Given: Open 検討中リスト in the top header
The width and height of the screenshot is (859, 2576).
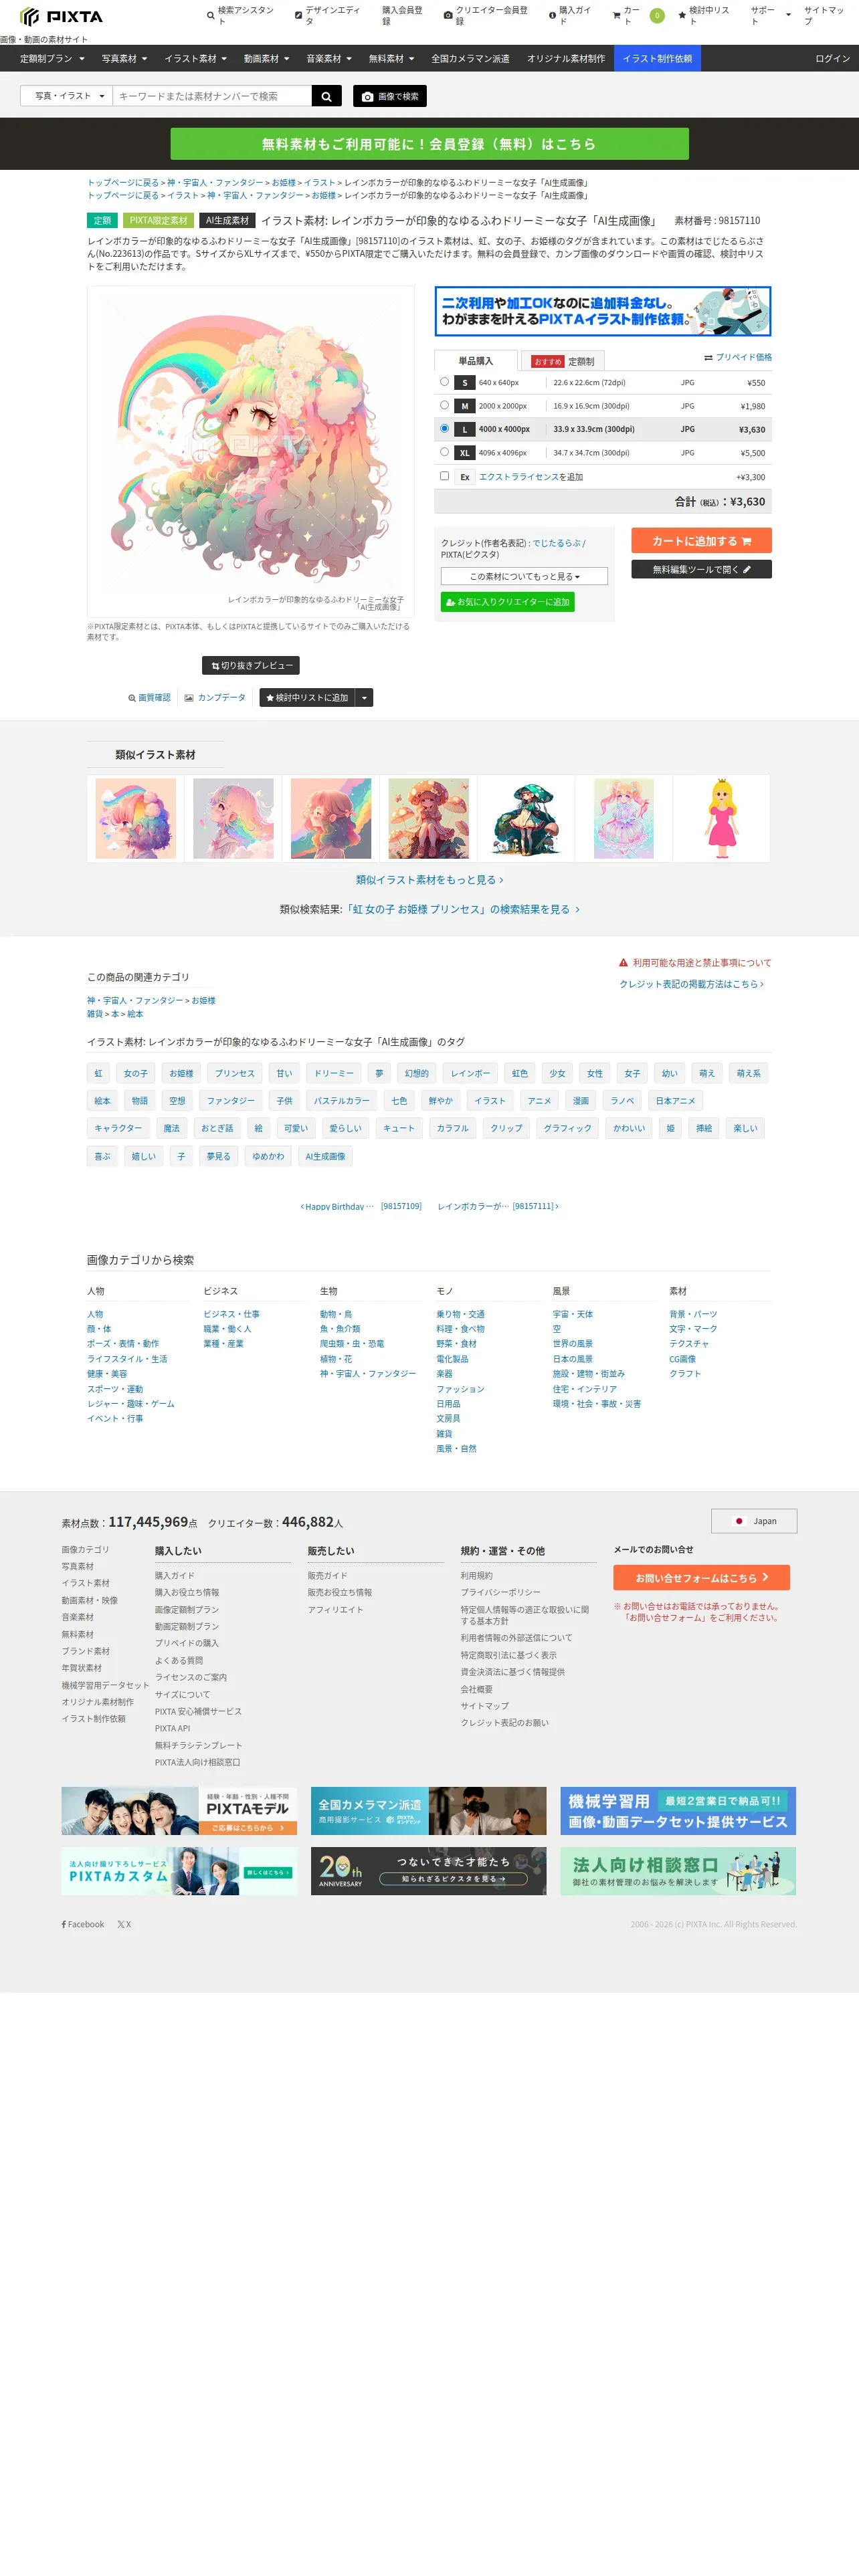Looking at the screenshot, I should (705, 16).
